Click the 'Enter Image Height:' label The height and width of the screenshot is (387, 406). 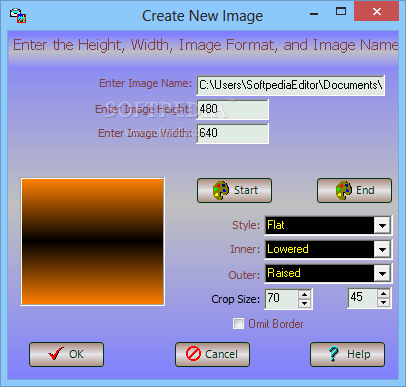tap(144, 109)
